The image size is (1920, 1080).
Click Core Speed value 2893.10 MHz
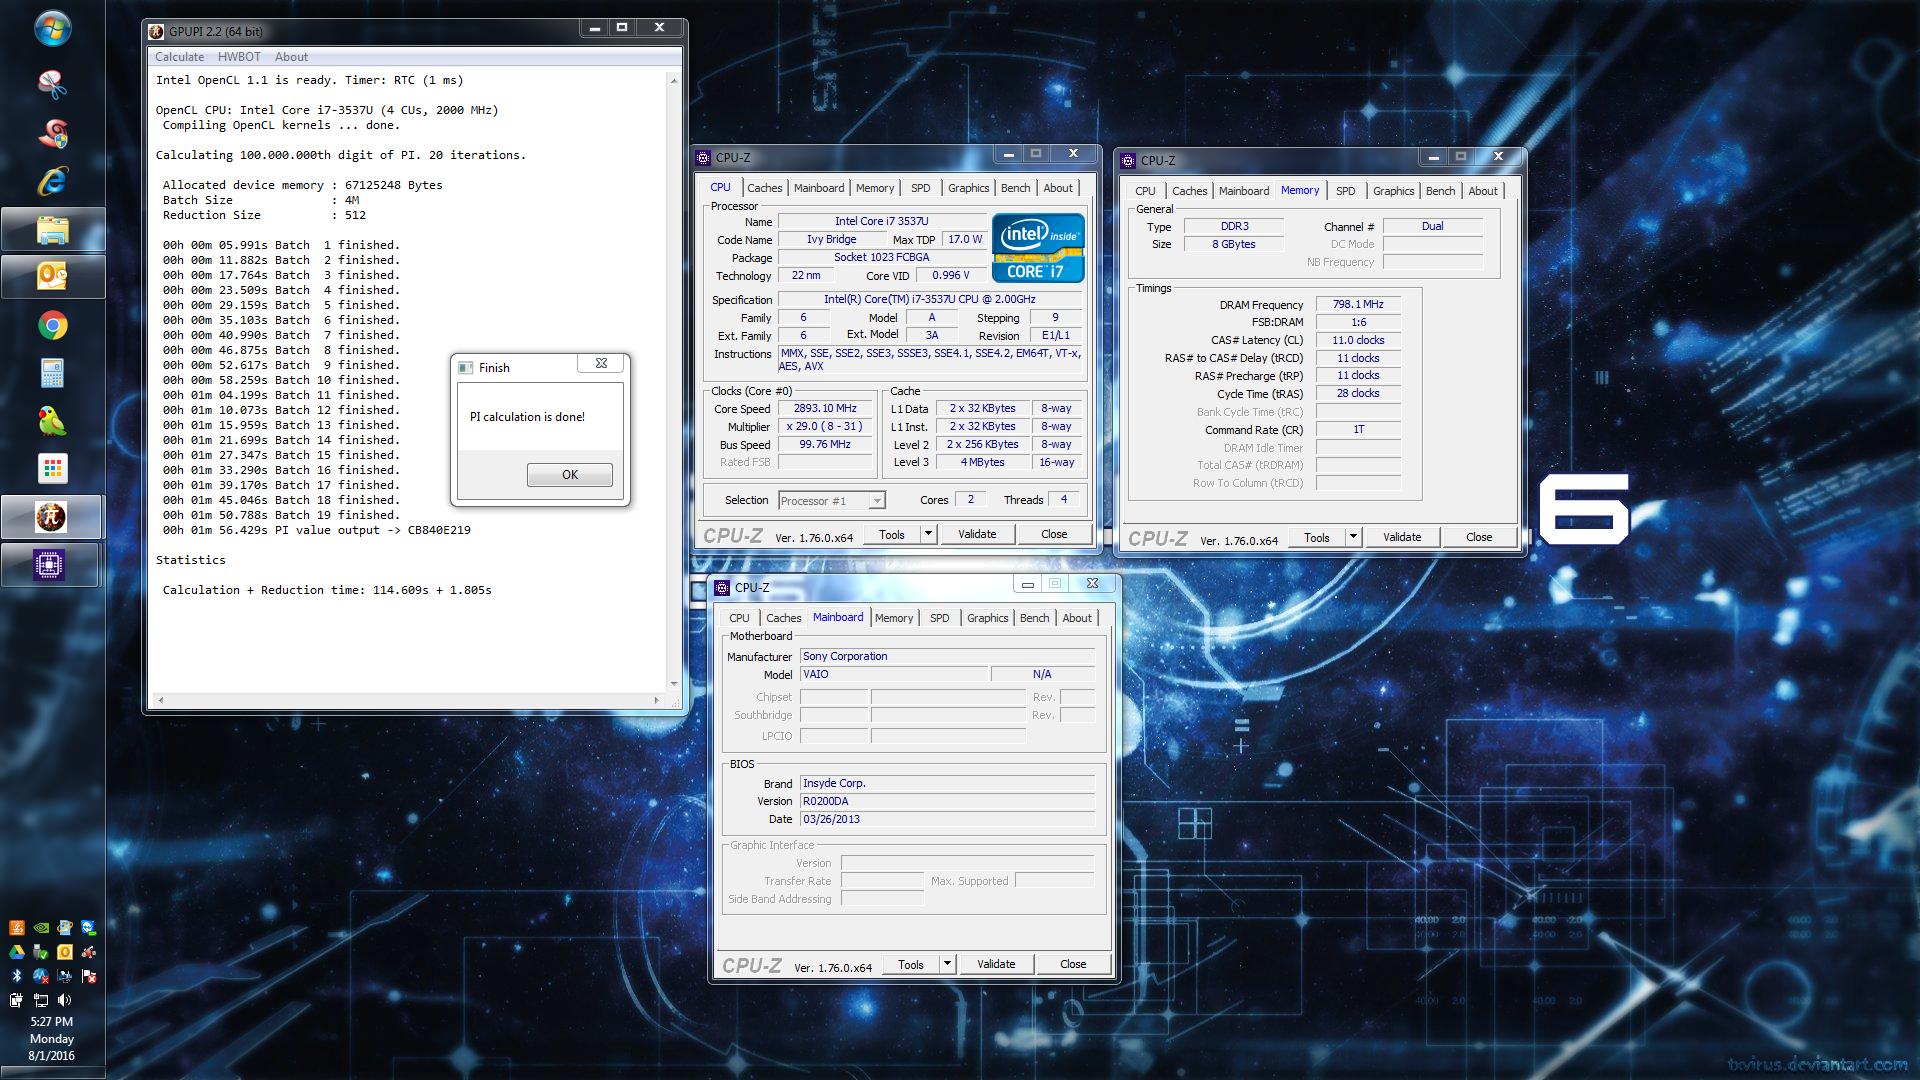(825, 409)
